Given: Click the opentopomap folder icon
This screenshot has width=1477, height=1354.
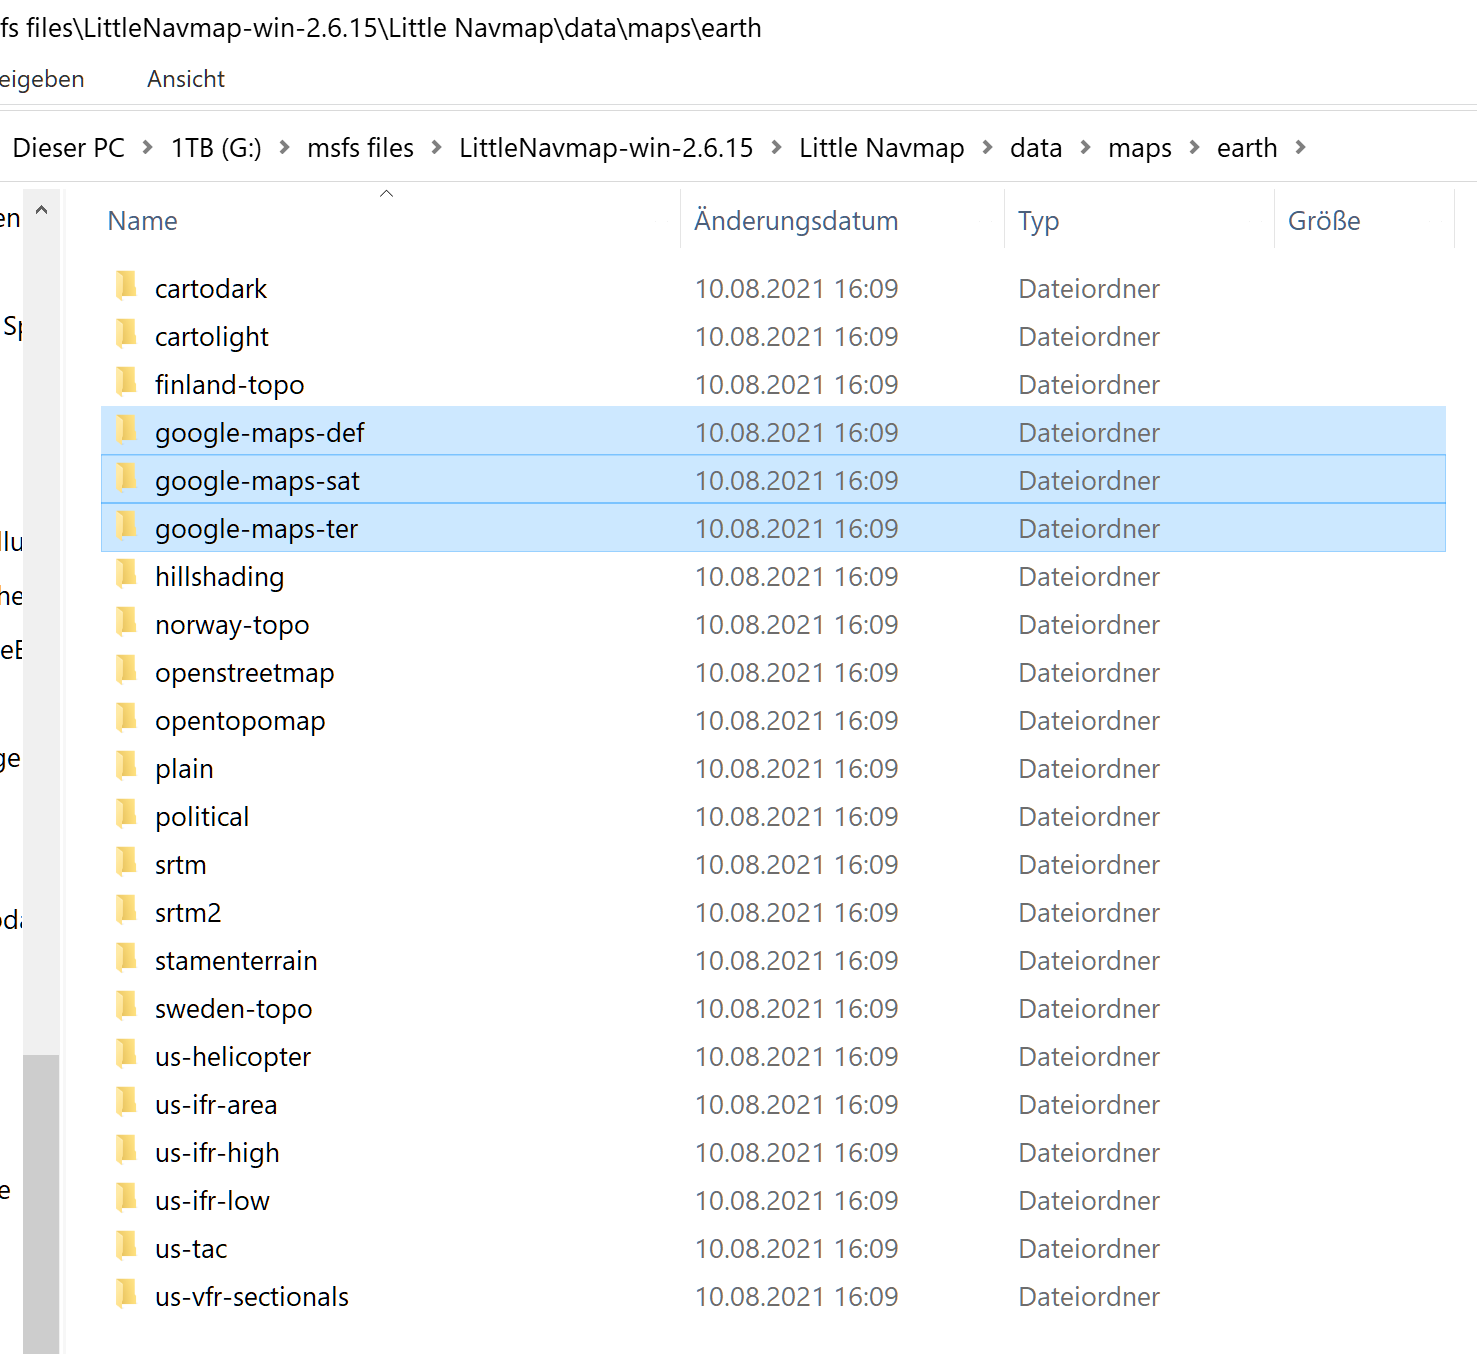Looking at the screenshot, I should click(126, 718).
